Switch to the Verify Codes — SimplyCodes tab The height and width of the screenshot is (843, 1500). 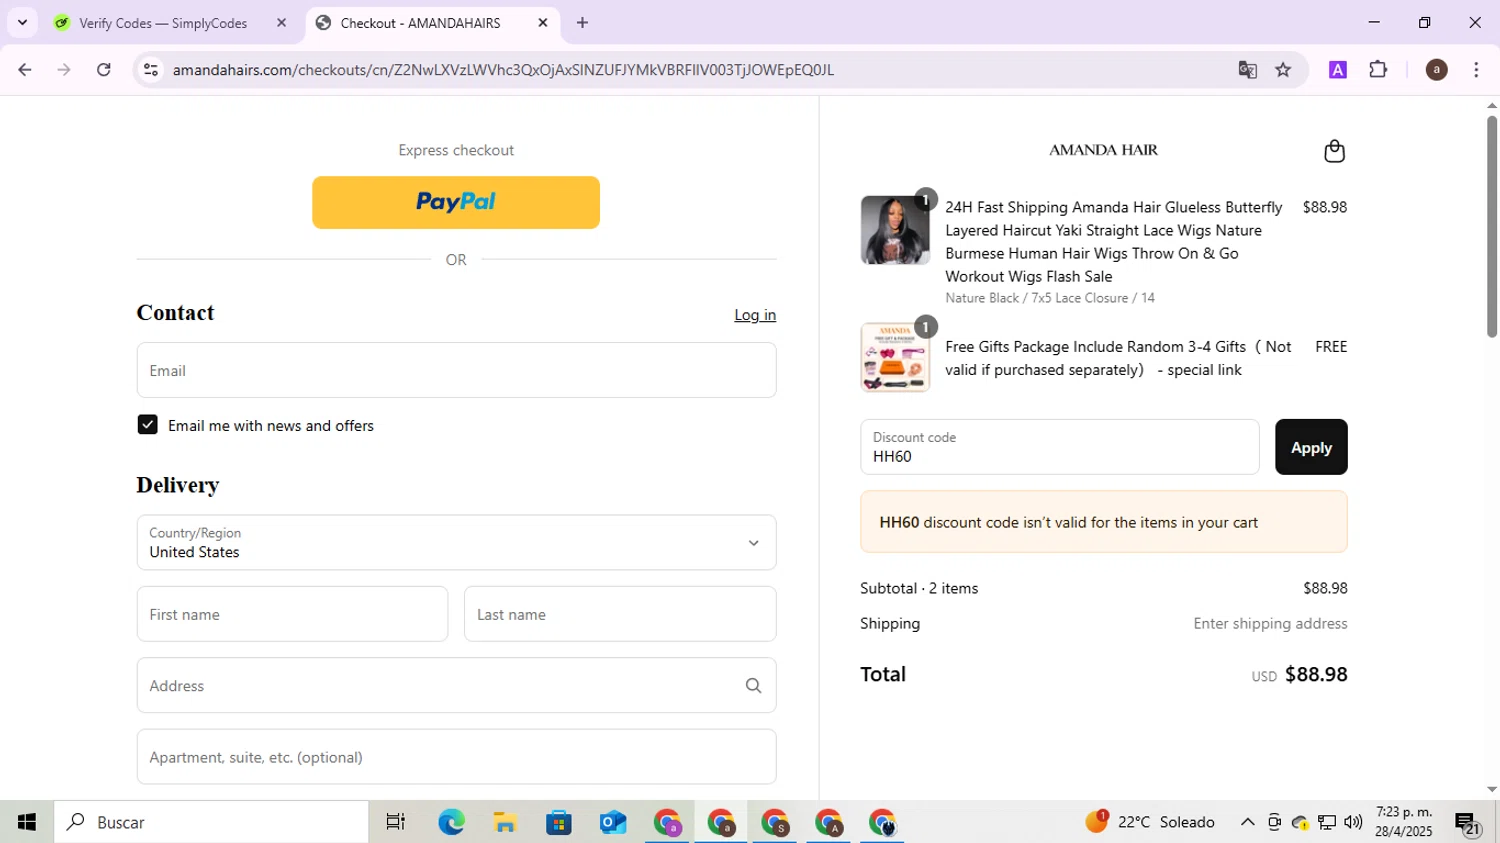tap(163, 23)
